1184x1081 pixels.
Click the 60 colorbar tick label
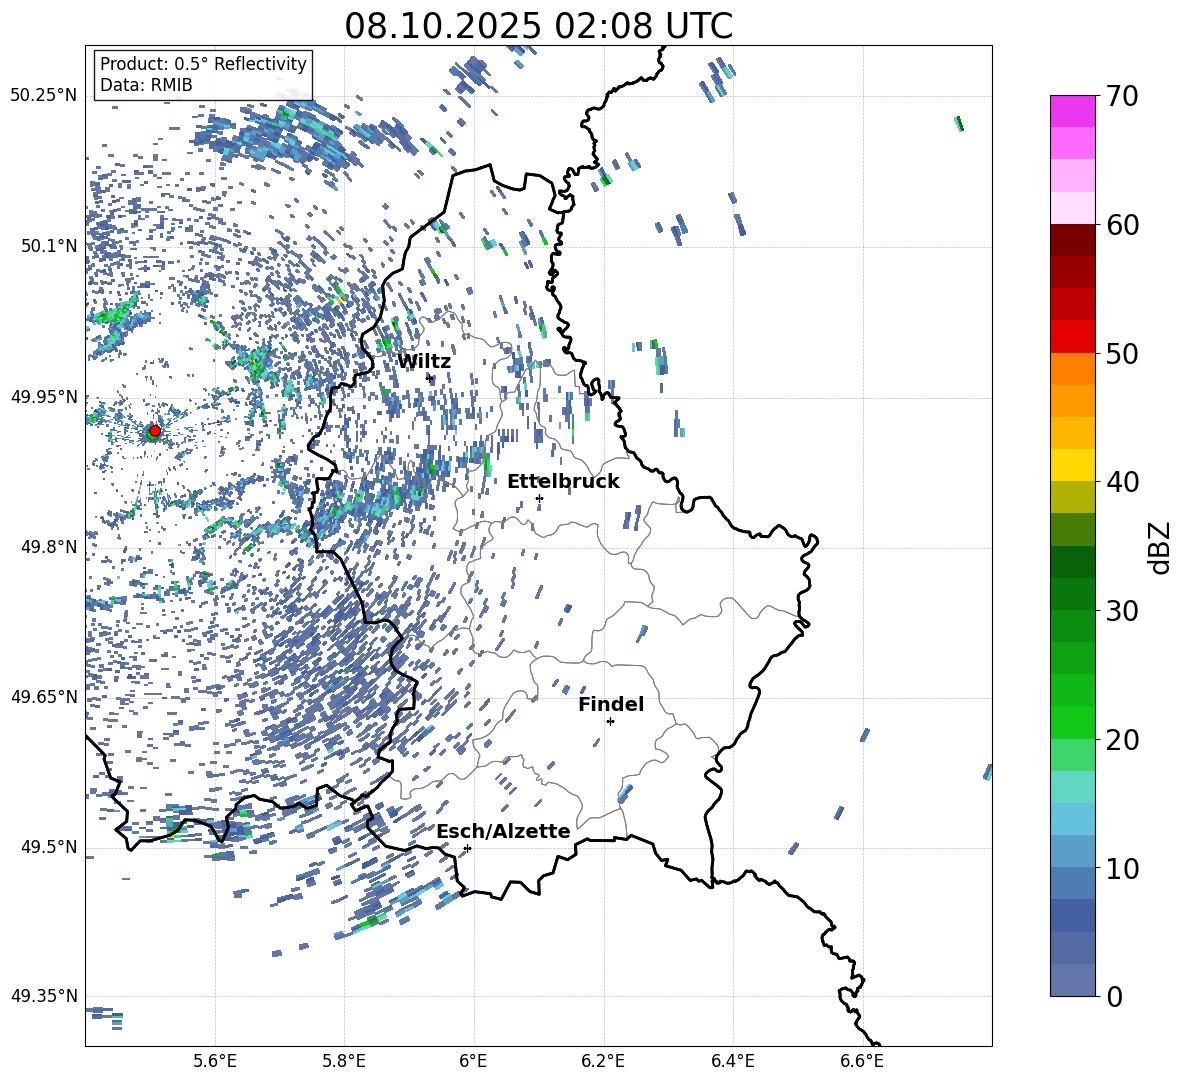click(x=1122, y=225)
